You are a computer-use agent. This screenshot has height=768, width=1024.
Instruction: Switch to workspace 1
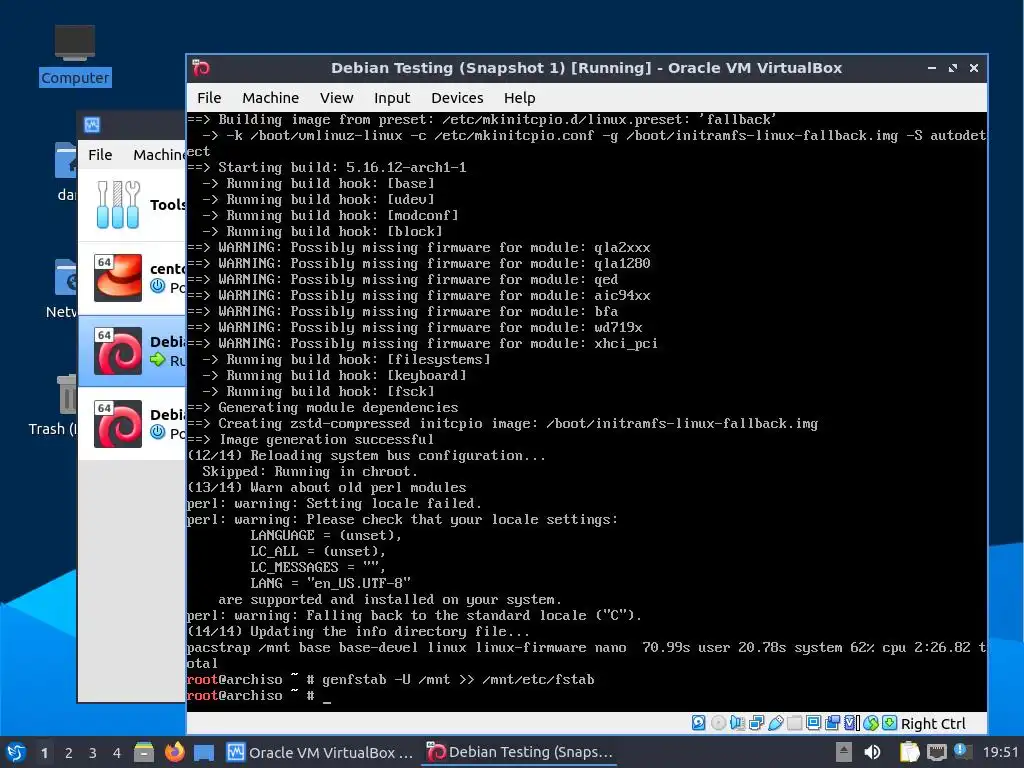click(x=44, y=752)
